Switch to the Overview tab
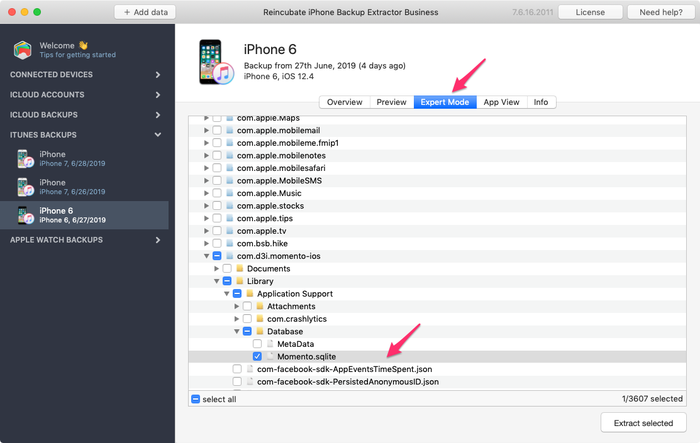The width and height of the screenshot is (700, 443). click(x=344, y=102)
